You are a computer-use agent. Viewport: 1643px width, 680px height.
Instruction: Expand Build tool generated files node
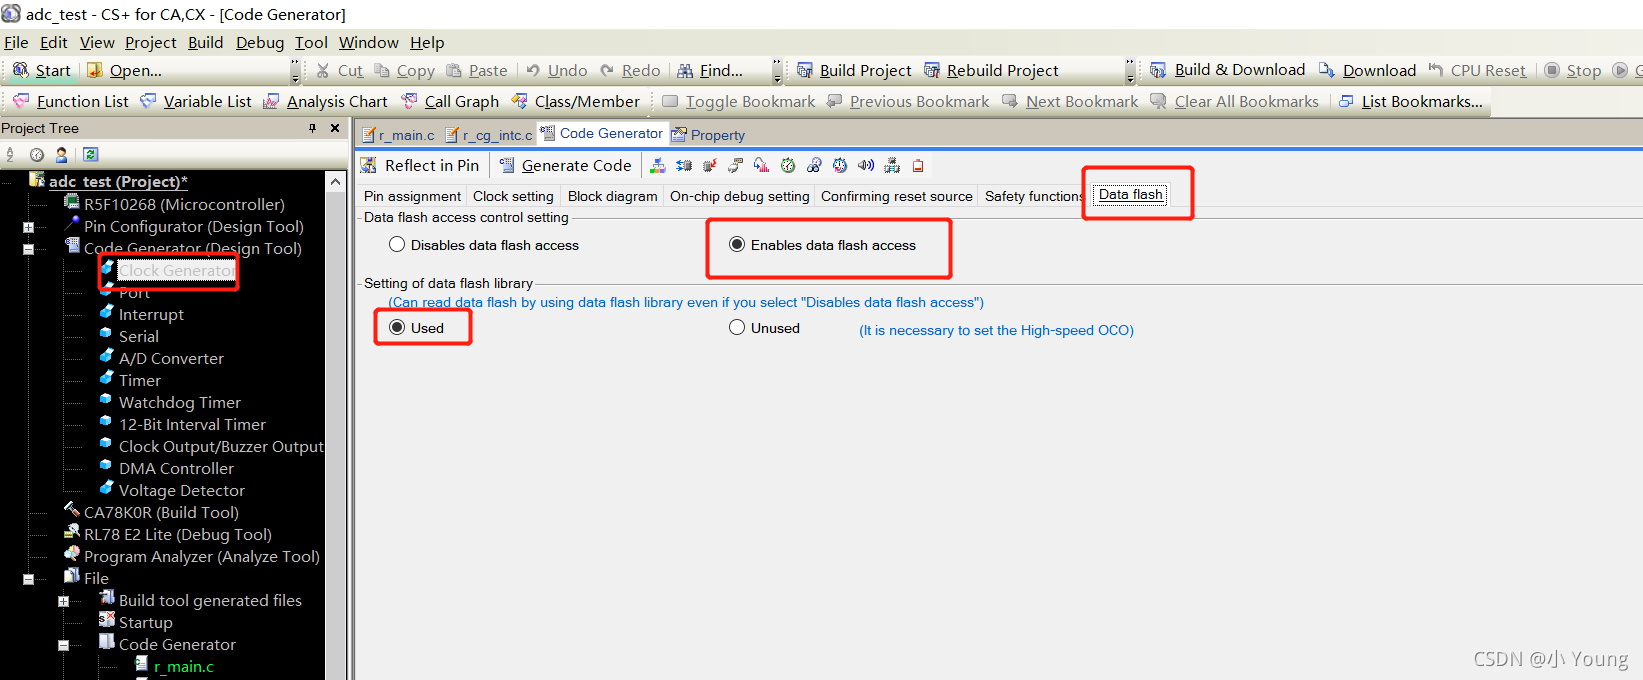click(63, 601)
